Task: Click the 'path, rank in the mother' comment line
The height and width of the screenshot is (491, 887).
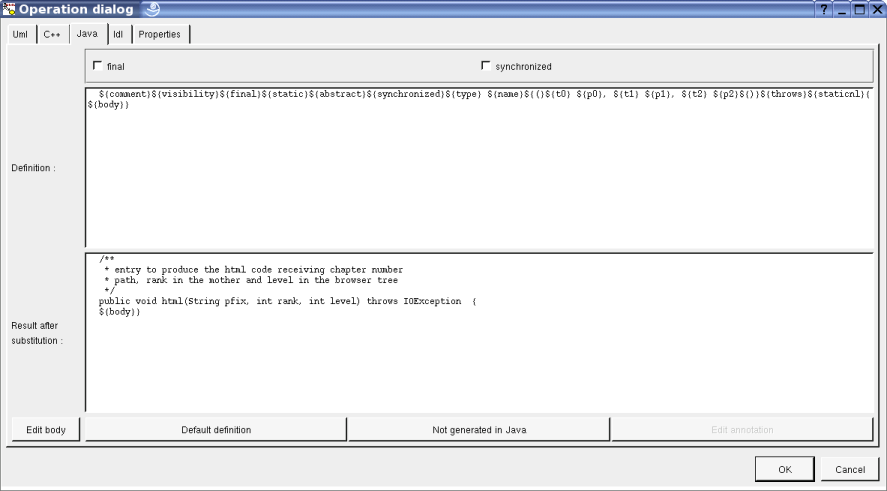Action: [251, 281]
